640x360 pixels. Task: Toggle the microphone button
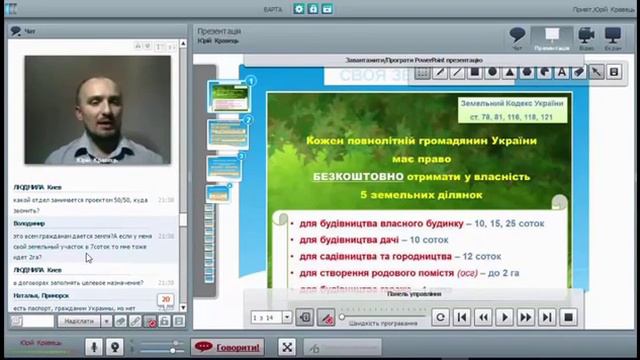pyautogui.click(x=94, y=347)
